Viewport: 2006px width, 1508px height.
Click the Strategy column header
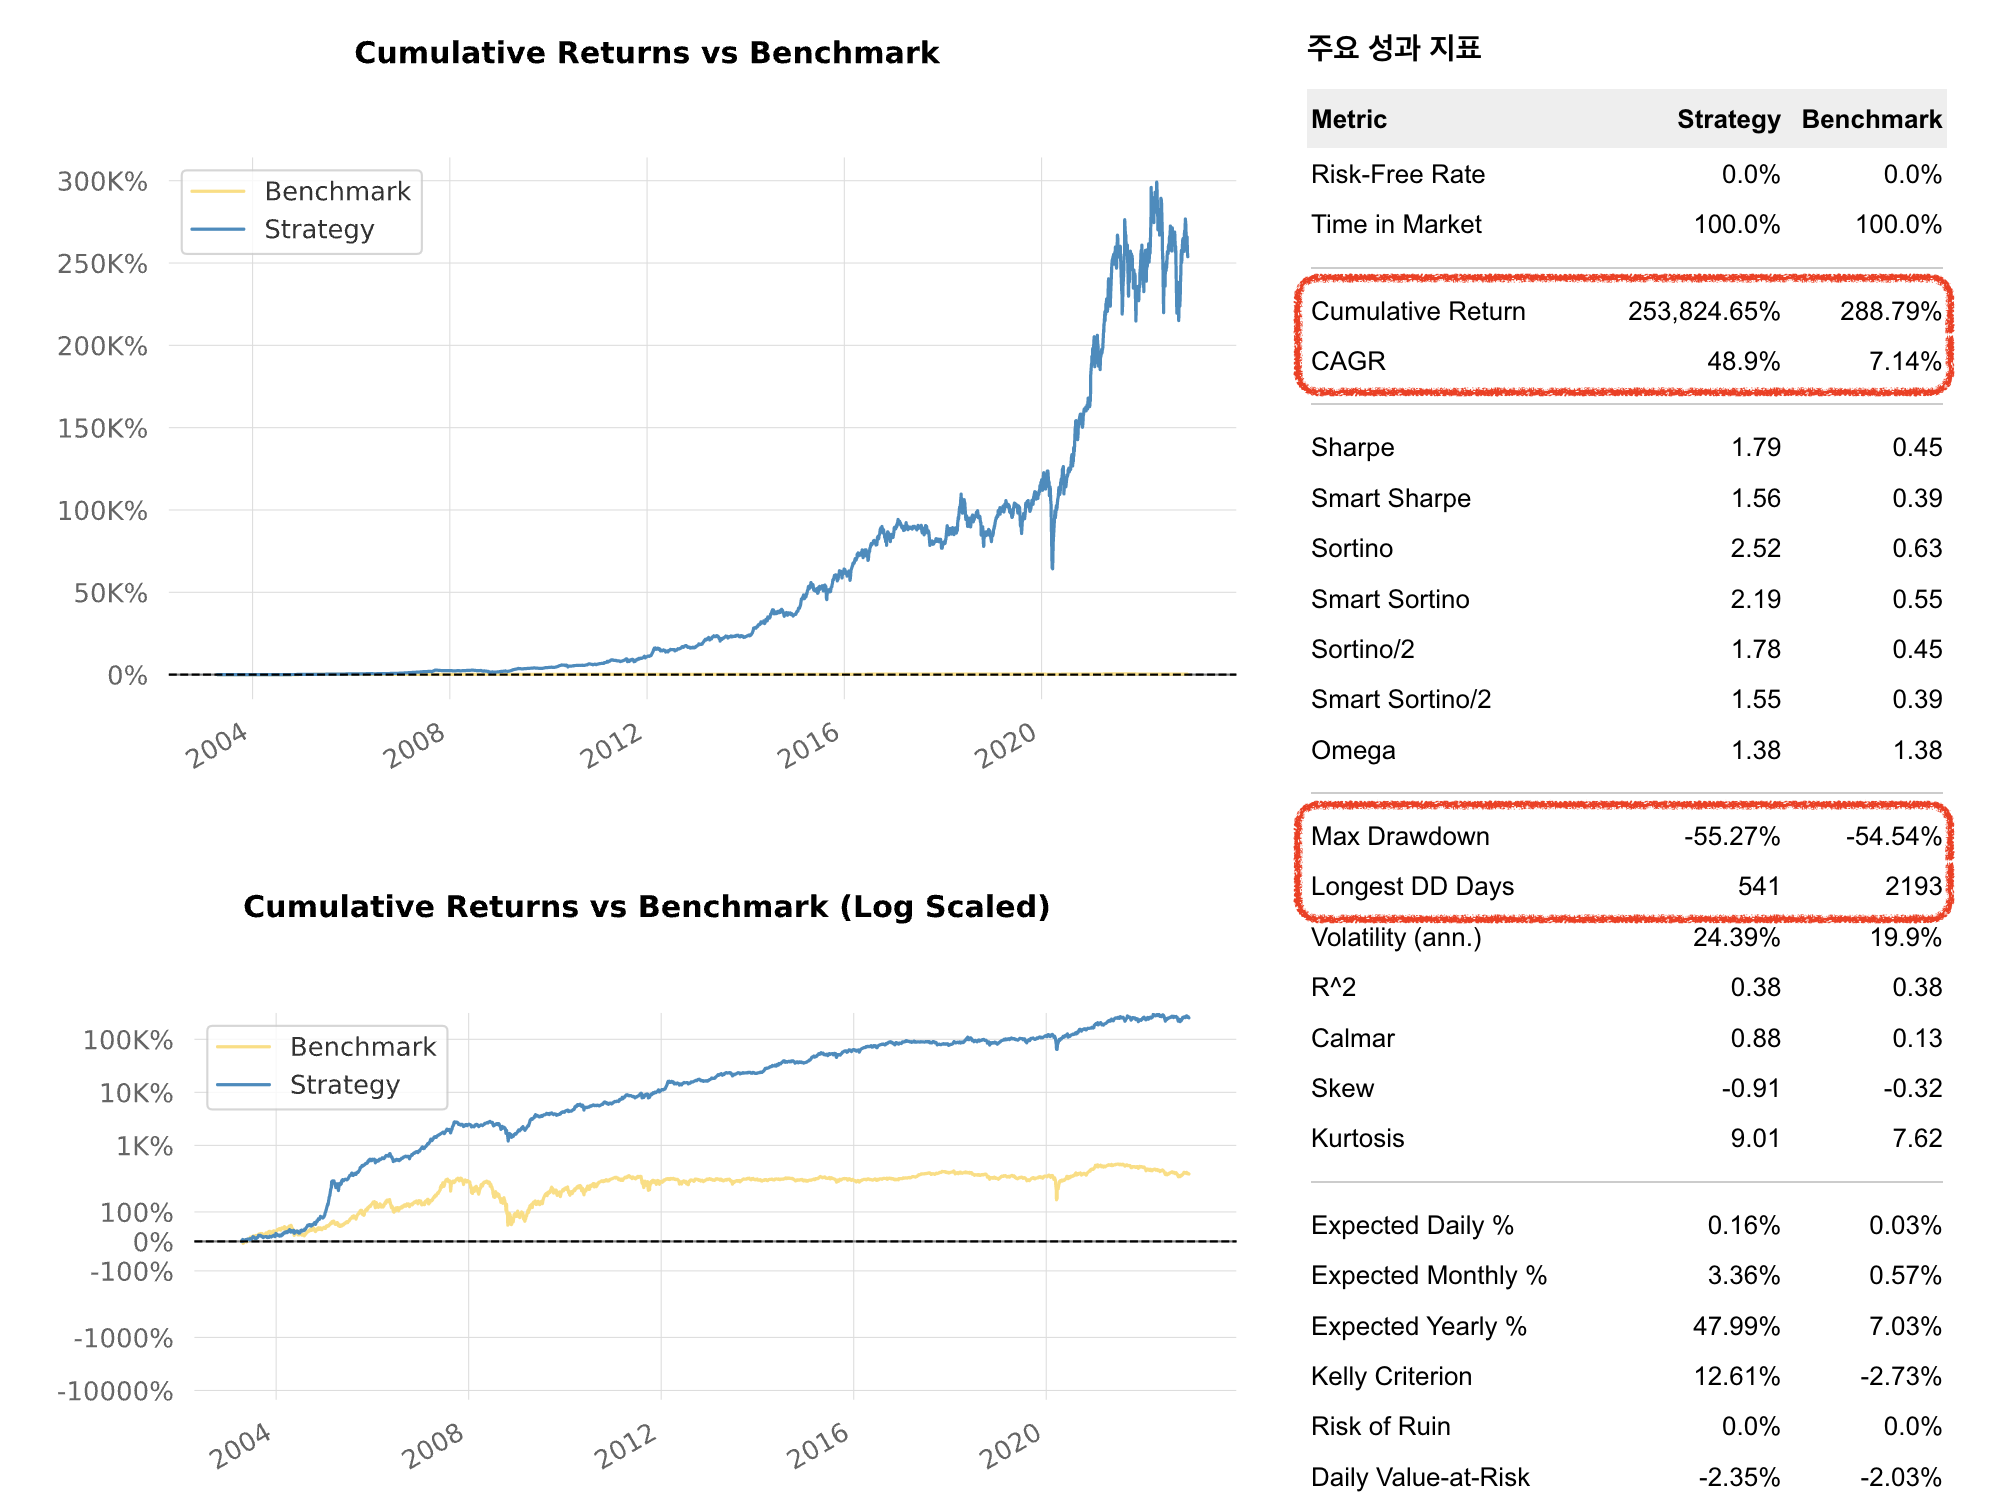click(x=1727, y=120)
